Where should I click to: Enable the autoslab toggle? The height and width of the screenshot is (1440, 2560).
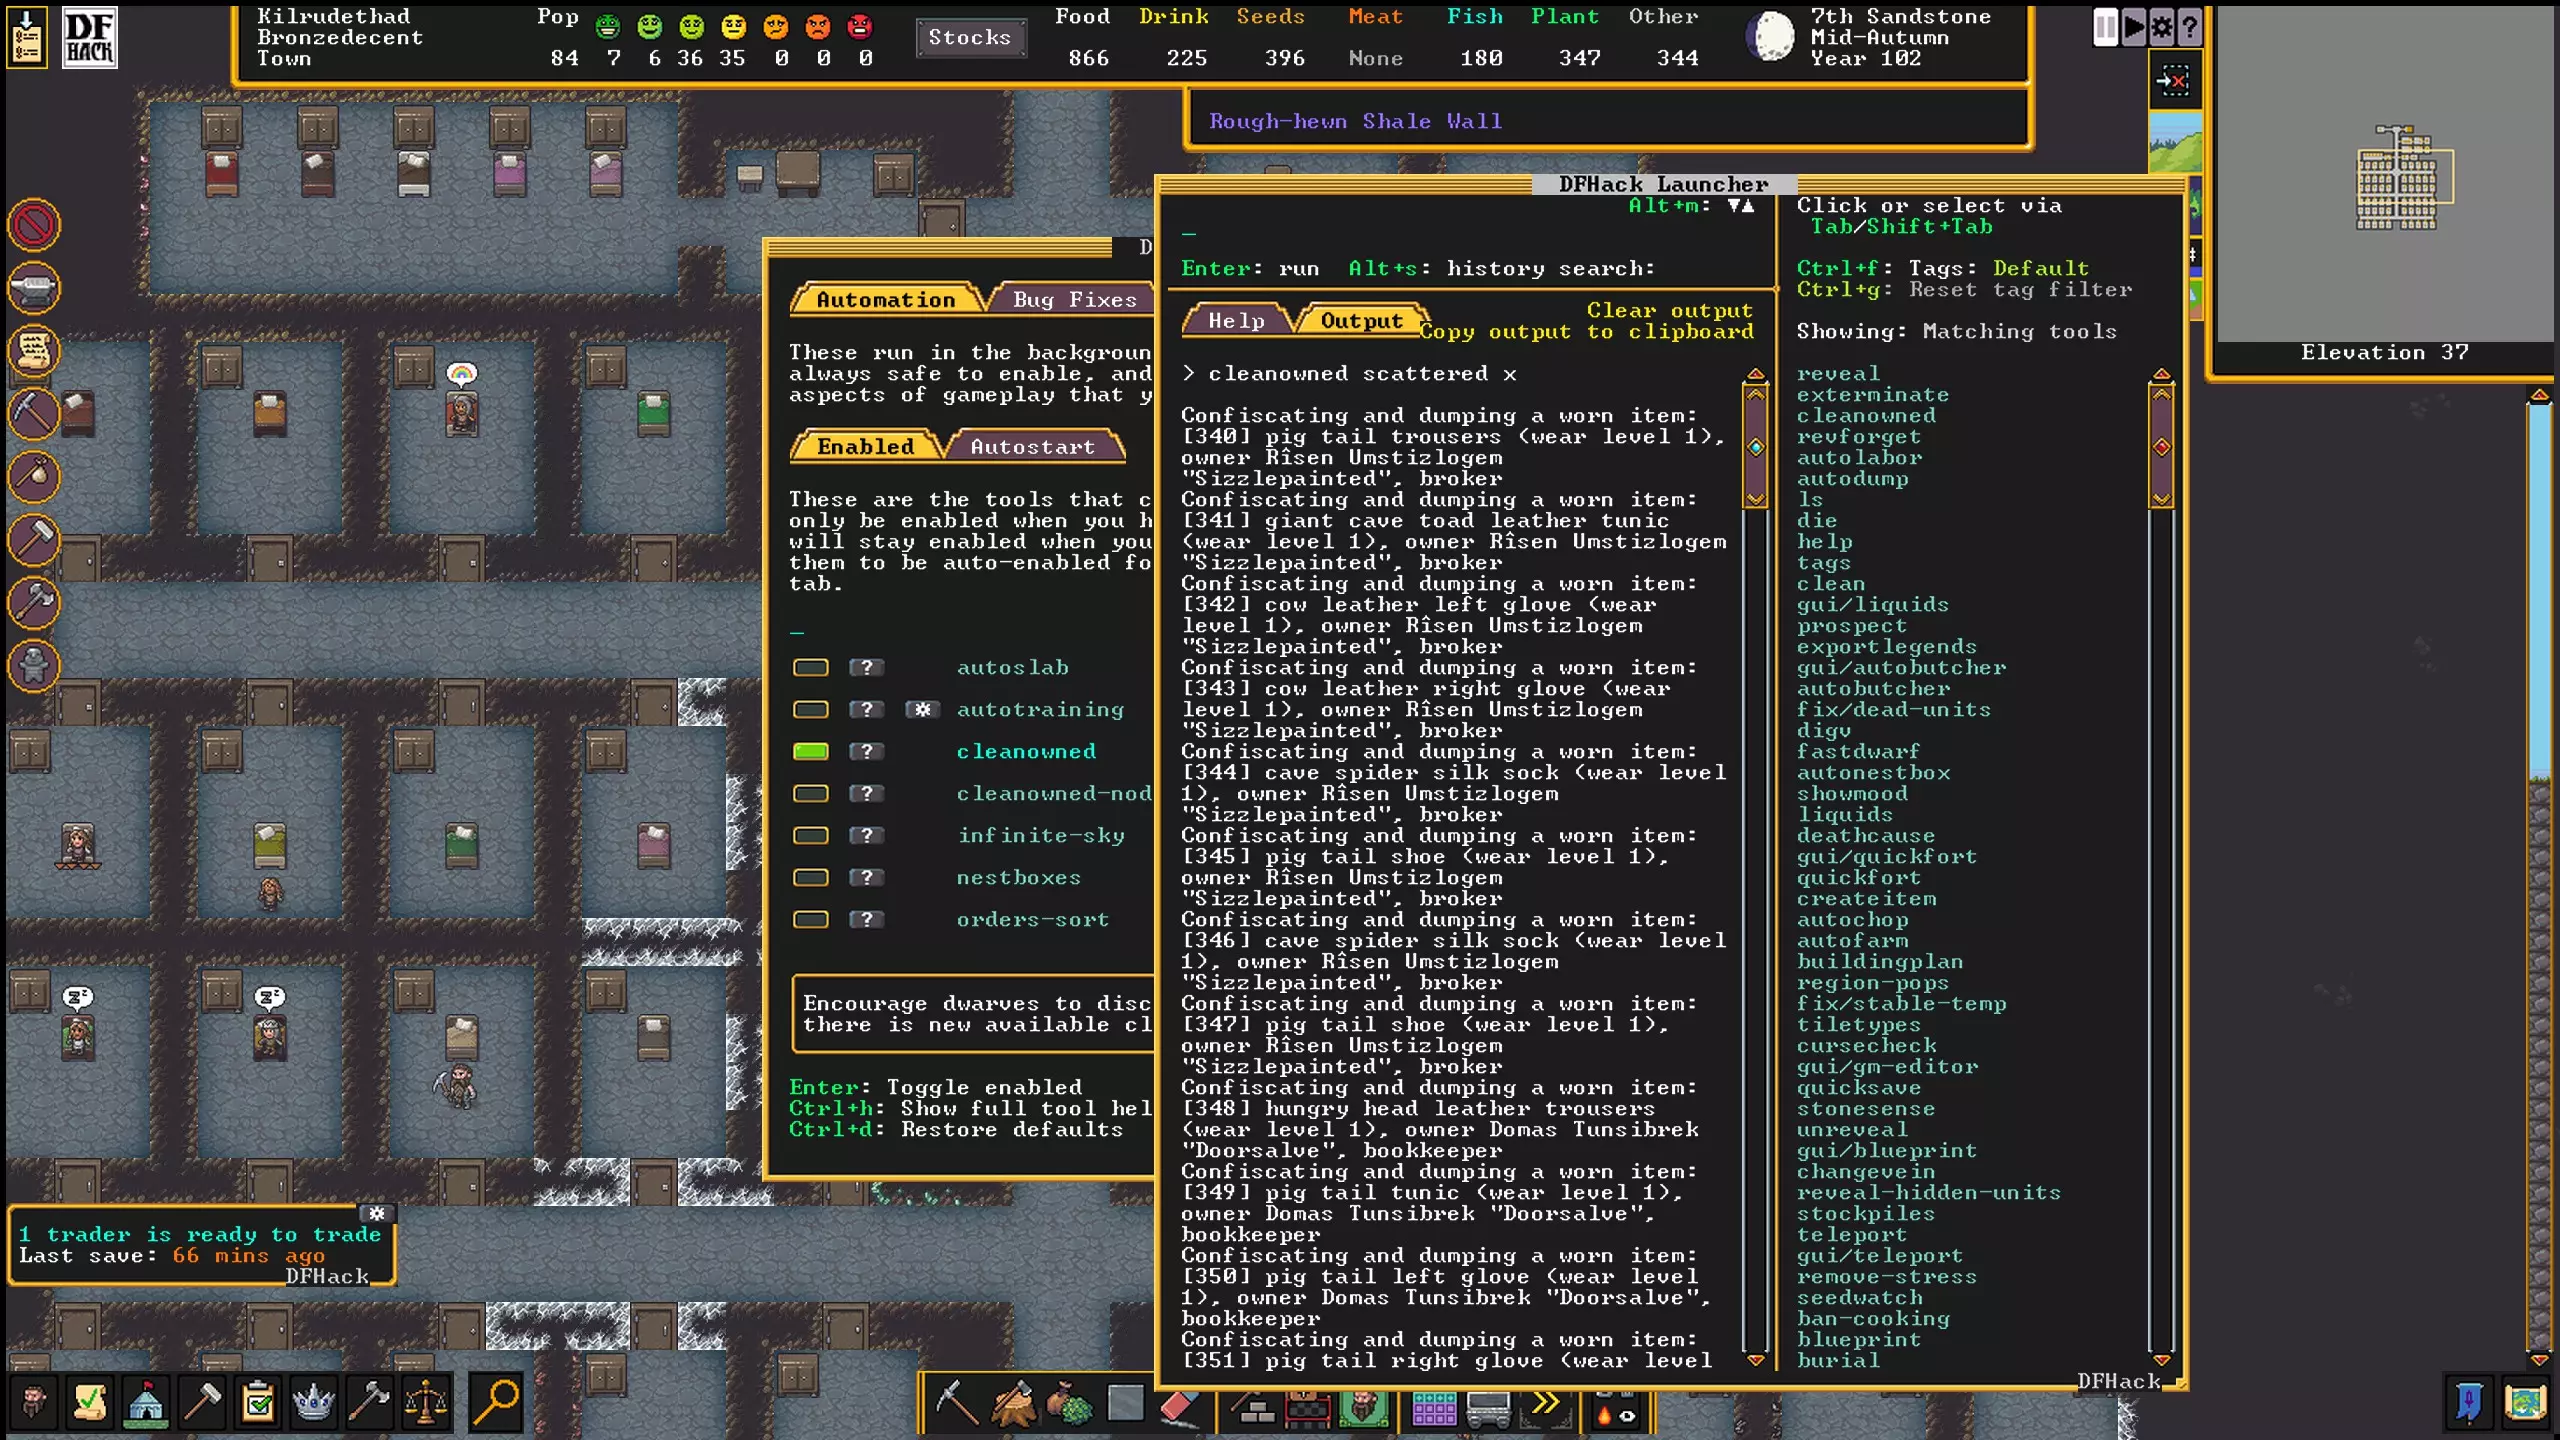(x=810, y=667)
